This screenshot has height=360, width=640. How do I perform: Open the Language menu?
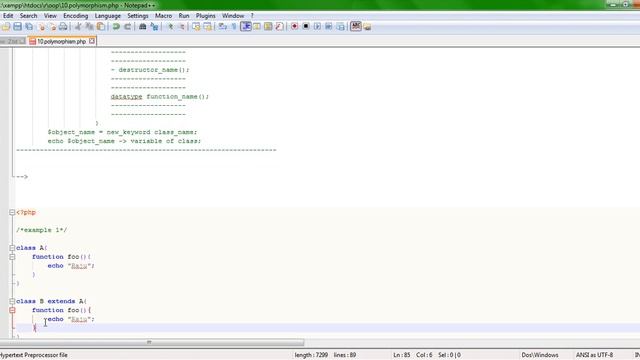click(x=107, y=16)
